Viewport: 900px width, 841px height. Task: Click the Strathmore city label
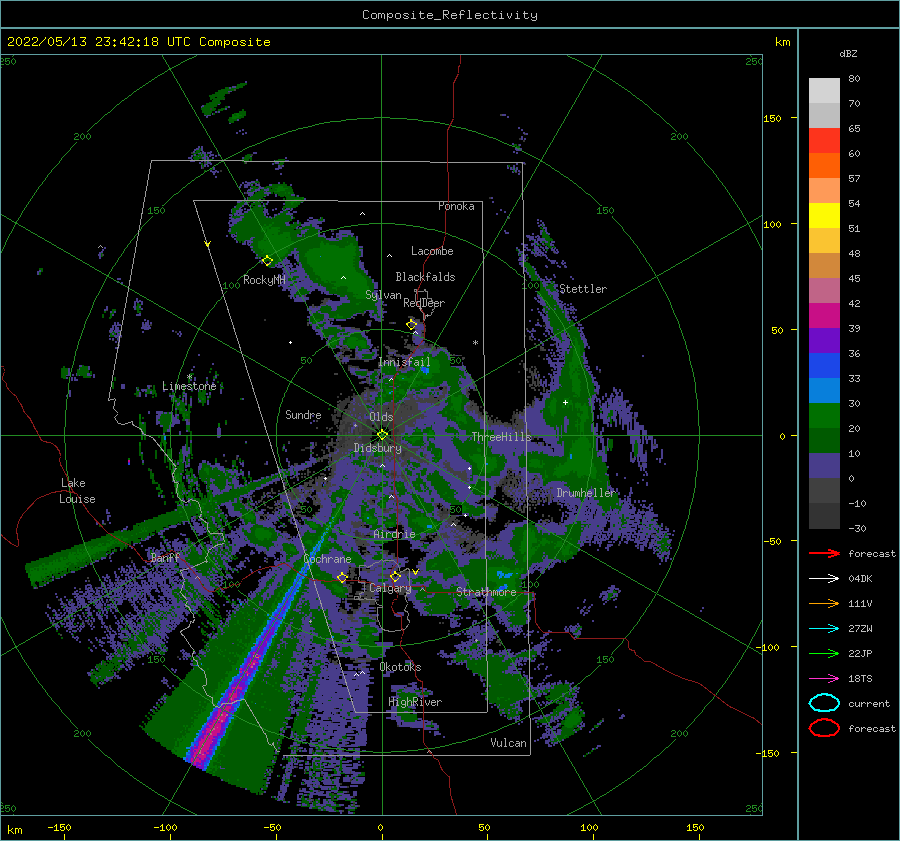click(x=486, y=592)
